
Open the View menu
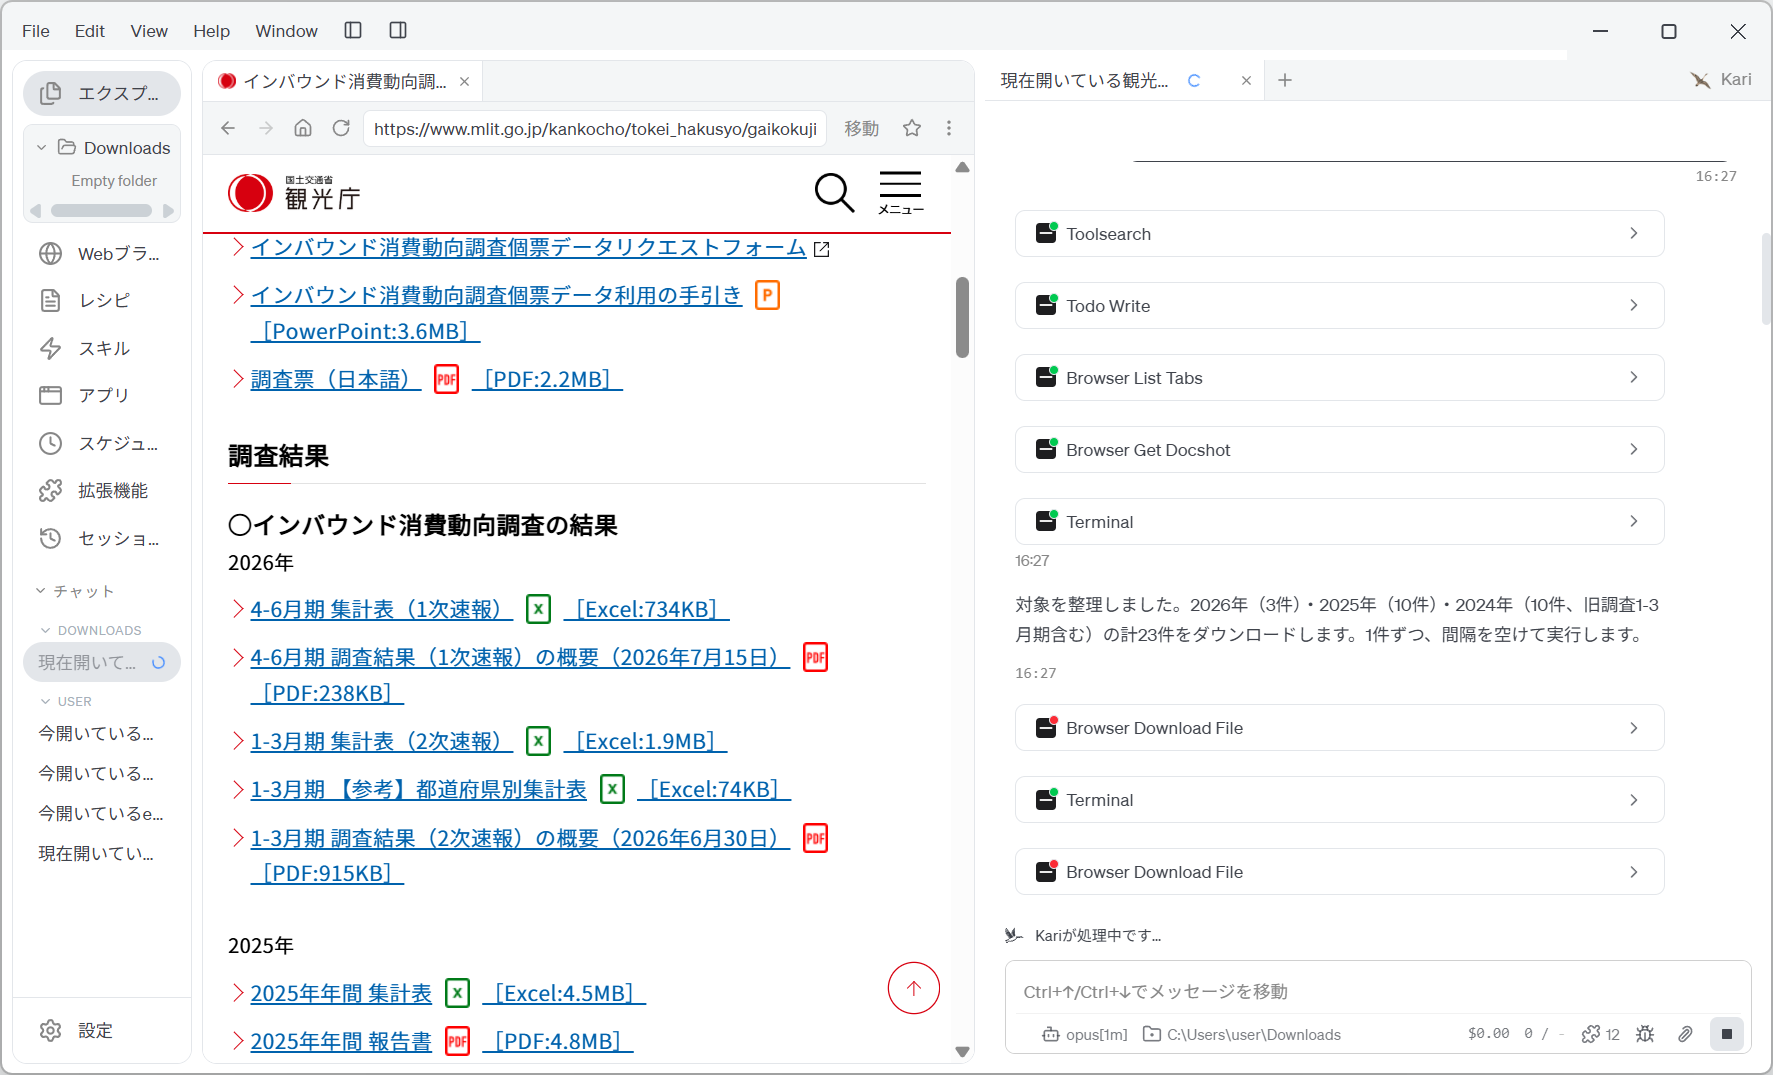tap(149, 31)
